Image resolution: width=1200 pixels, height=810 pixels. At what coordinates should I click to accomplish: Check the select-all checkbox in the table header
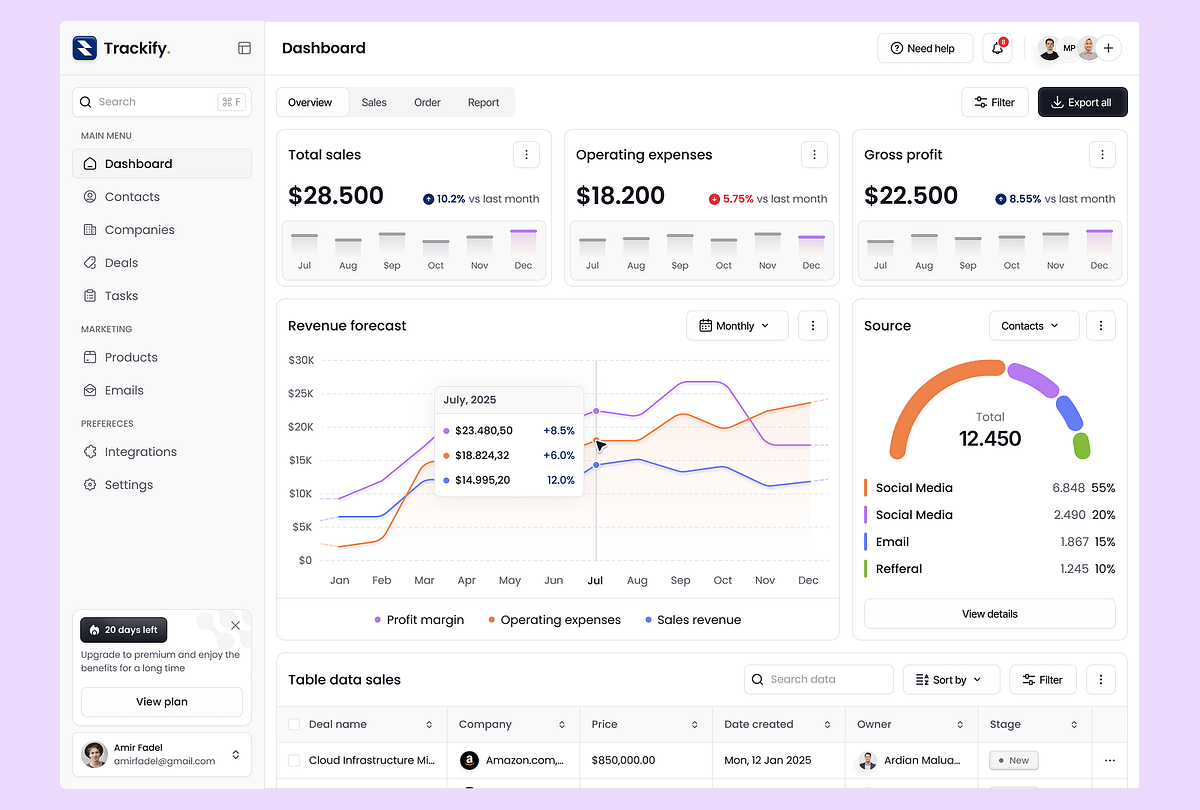pos(293,724)
